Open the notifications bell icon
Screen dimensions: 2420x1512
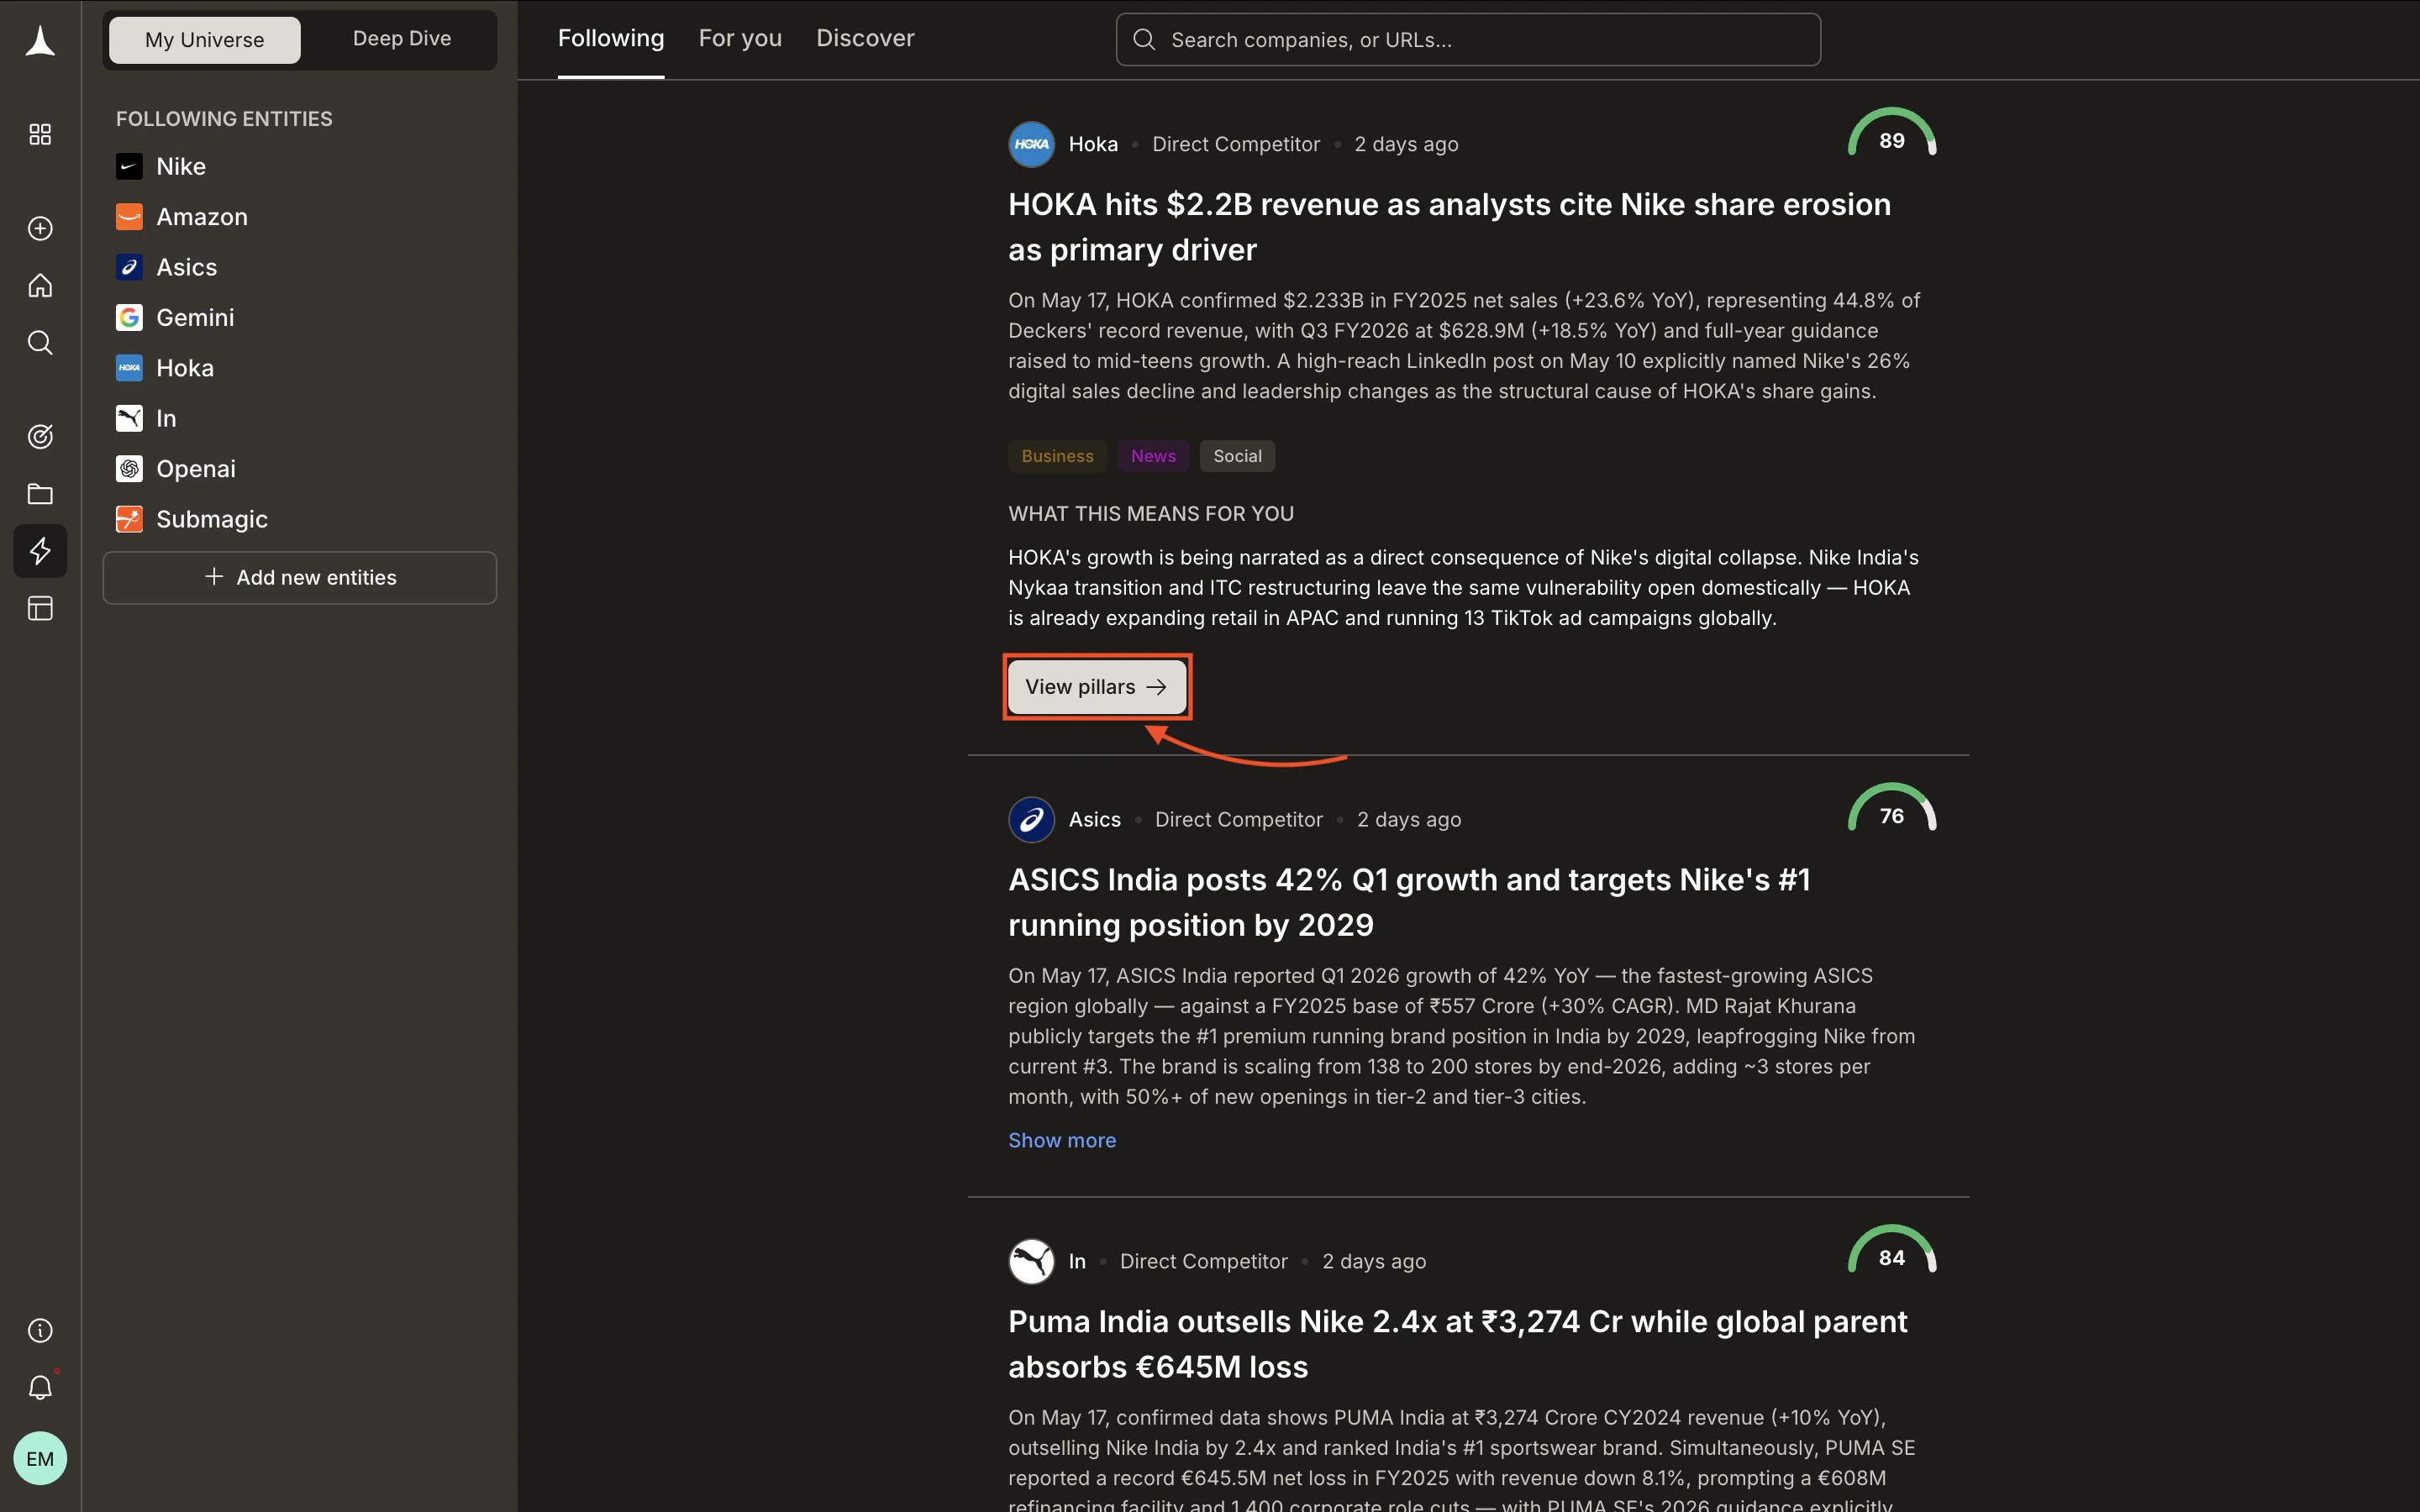(x=40, y=1388)
